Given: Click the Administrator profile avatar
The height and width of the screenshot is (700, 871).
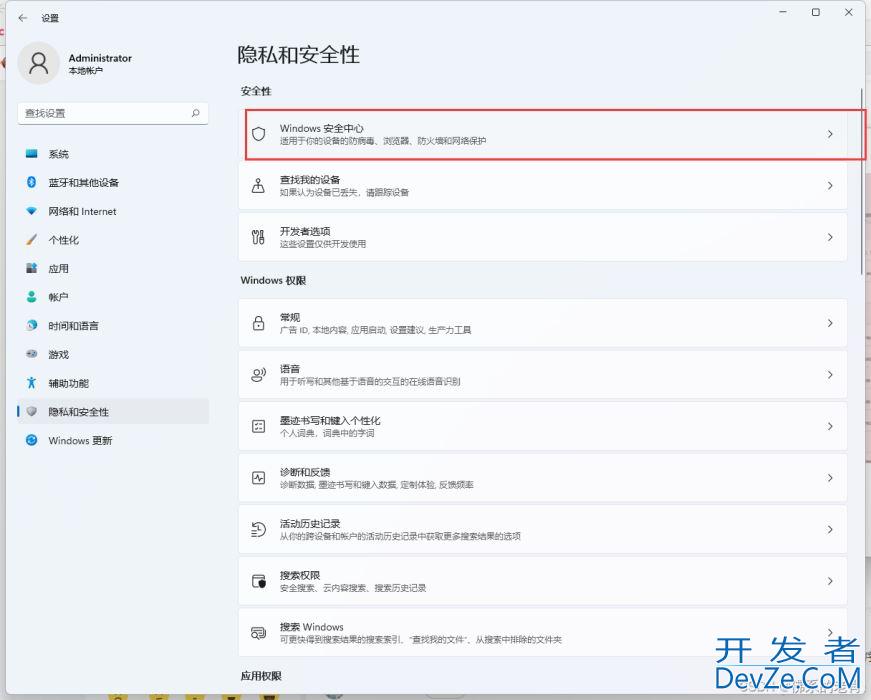Looking at the screenshot, I should pos(38,63).
